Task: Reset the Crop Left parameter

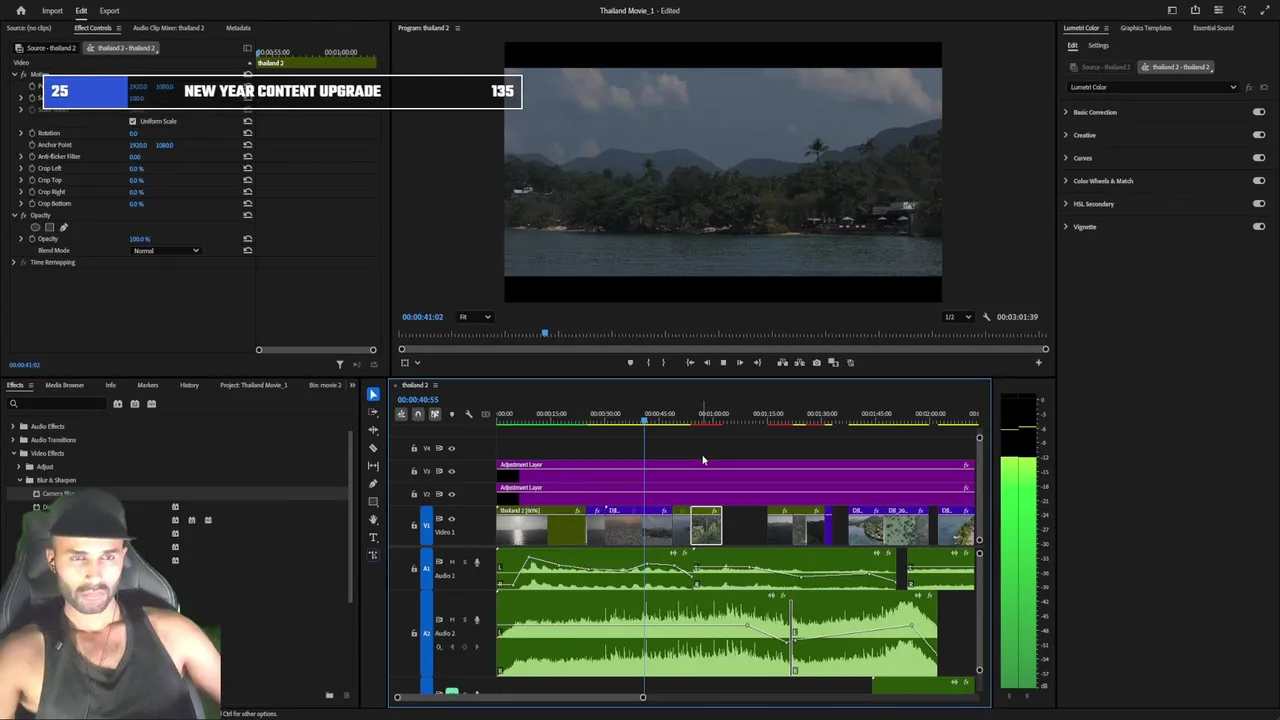Action: (247, 168)
